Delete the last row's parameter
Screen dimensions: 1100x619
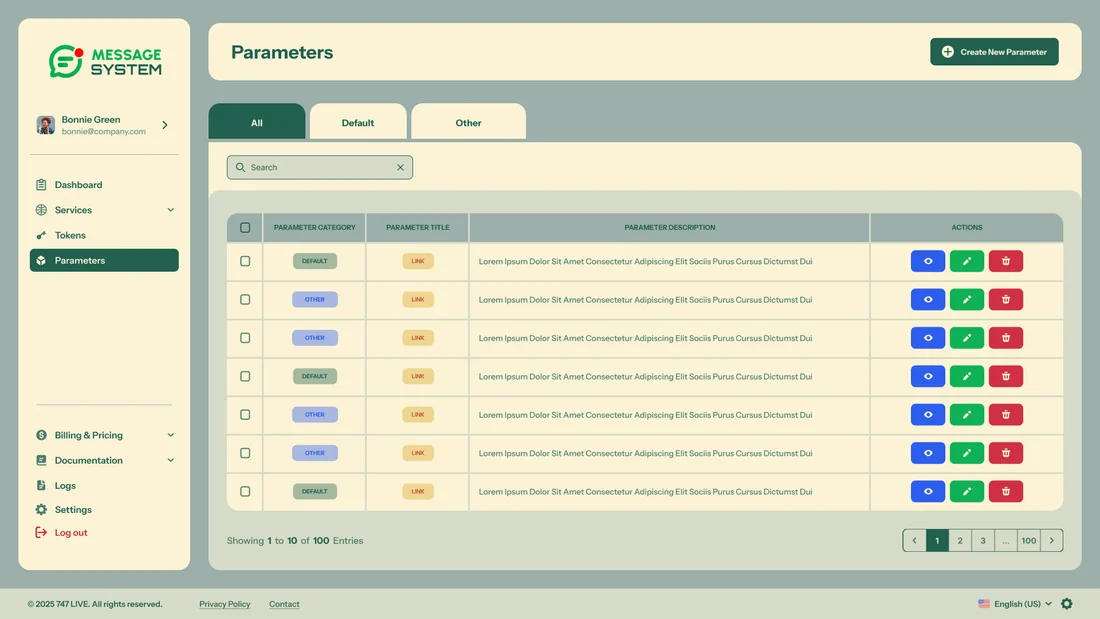1005,491
